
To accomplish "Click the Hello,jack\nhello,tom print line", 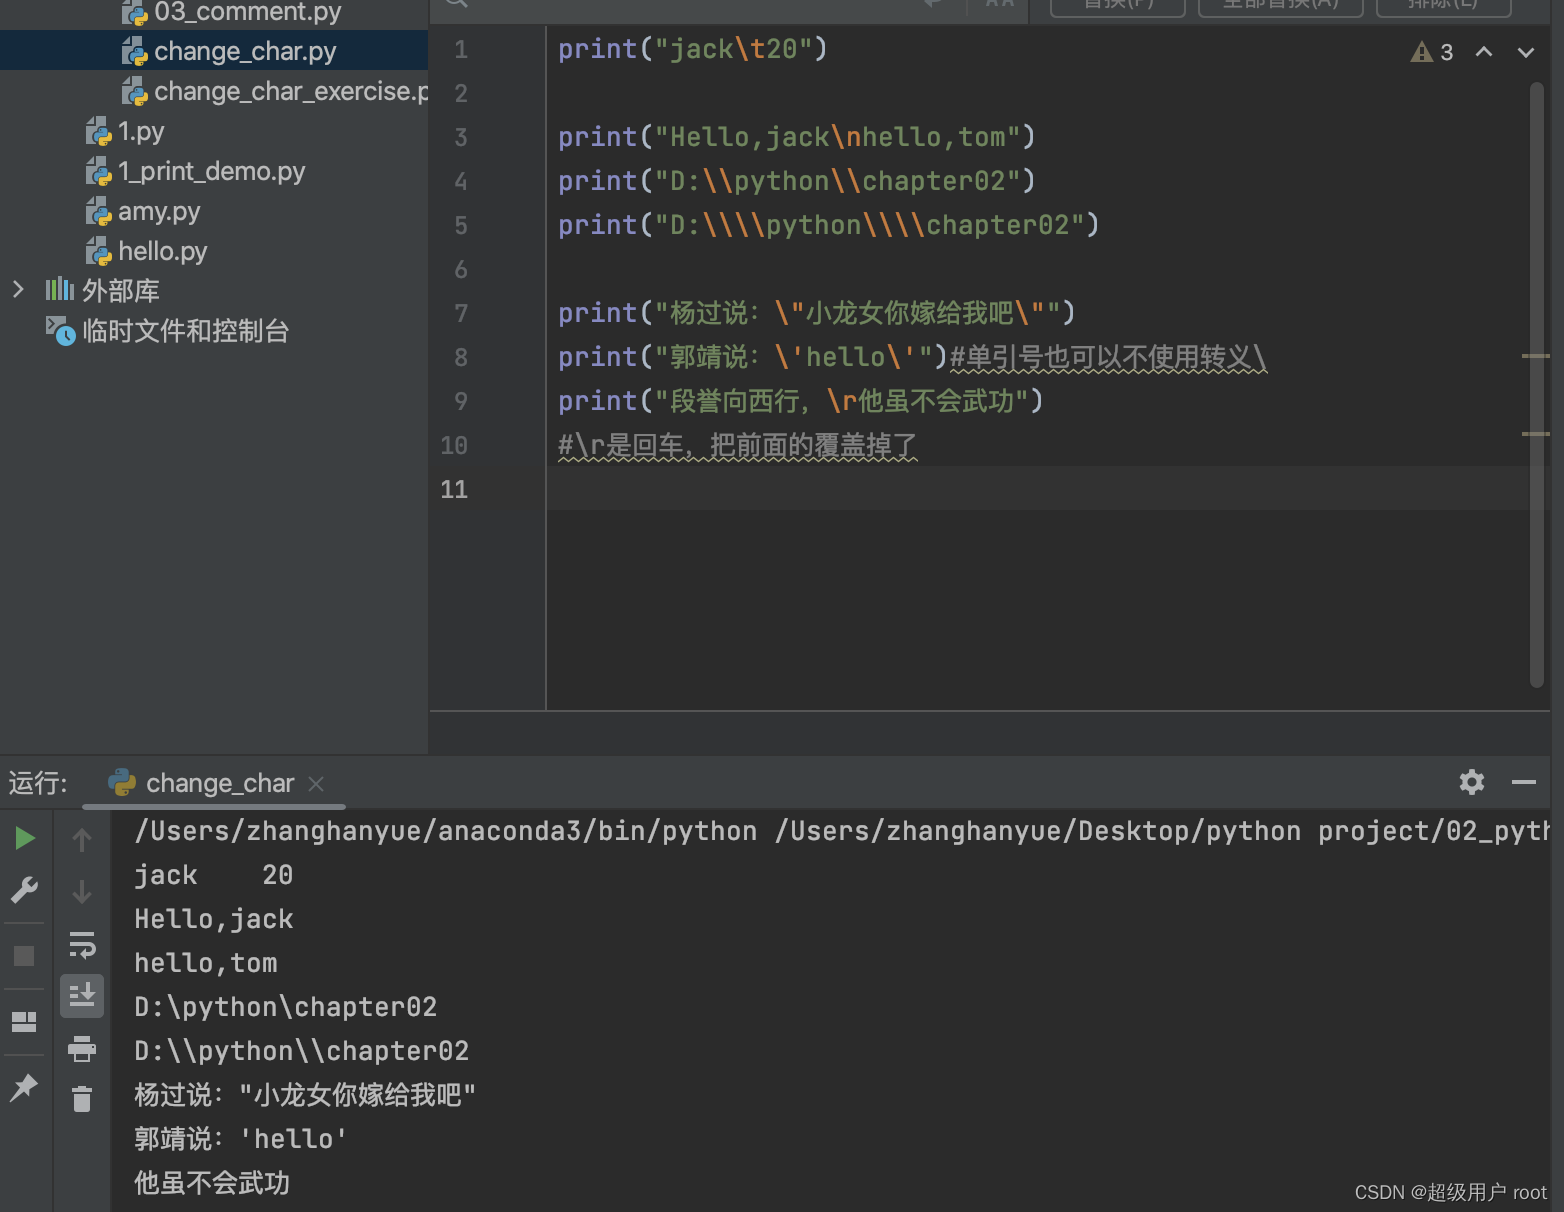I will click(x=796, y=137).
